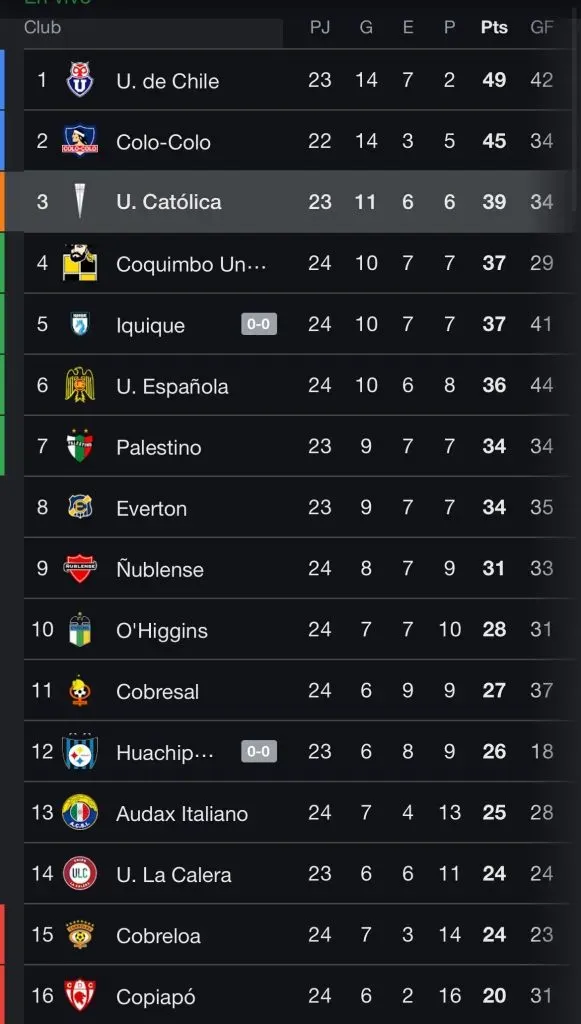Click the Audax Italiano round crest
The height and width of the screenshot is (1024, 581).
(x=80, y=812)
